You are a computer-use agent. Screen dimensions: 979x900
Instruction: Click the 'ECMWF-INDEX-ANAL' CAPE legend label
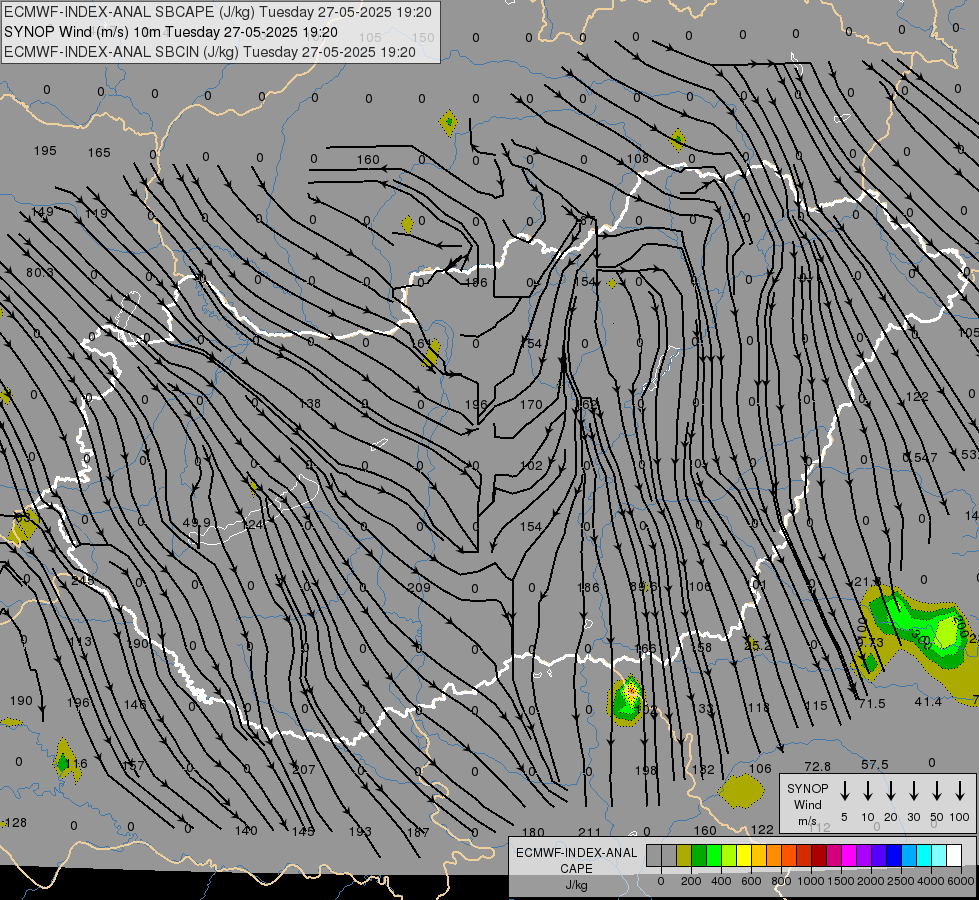click(576, 853)
